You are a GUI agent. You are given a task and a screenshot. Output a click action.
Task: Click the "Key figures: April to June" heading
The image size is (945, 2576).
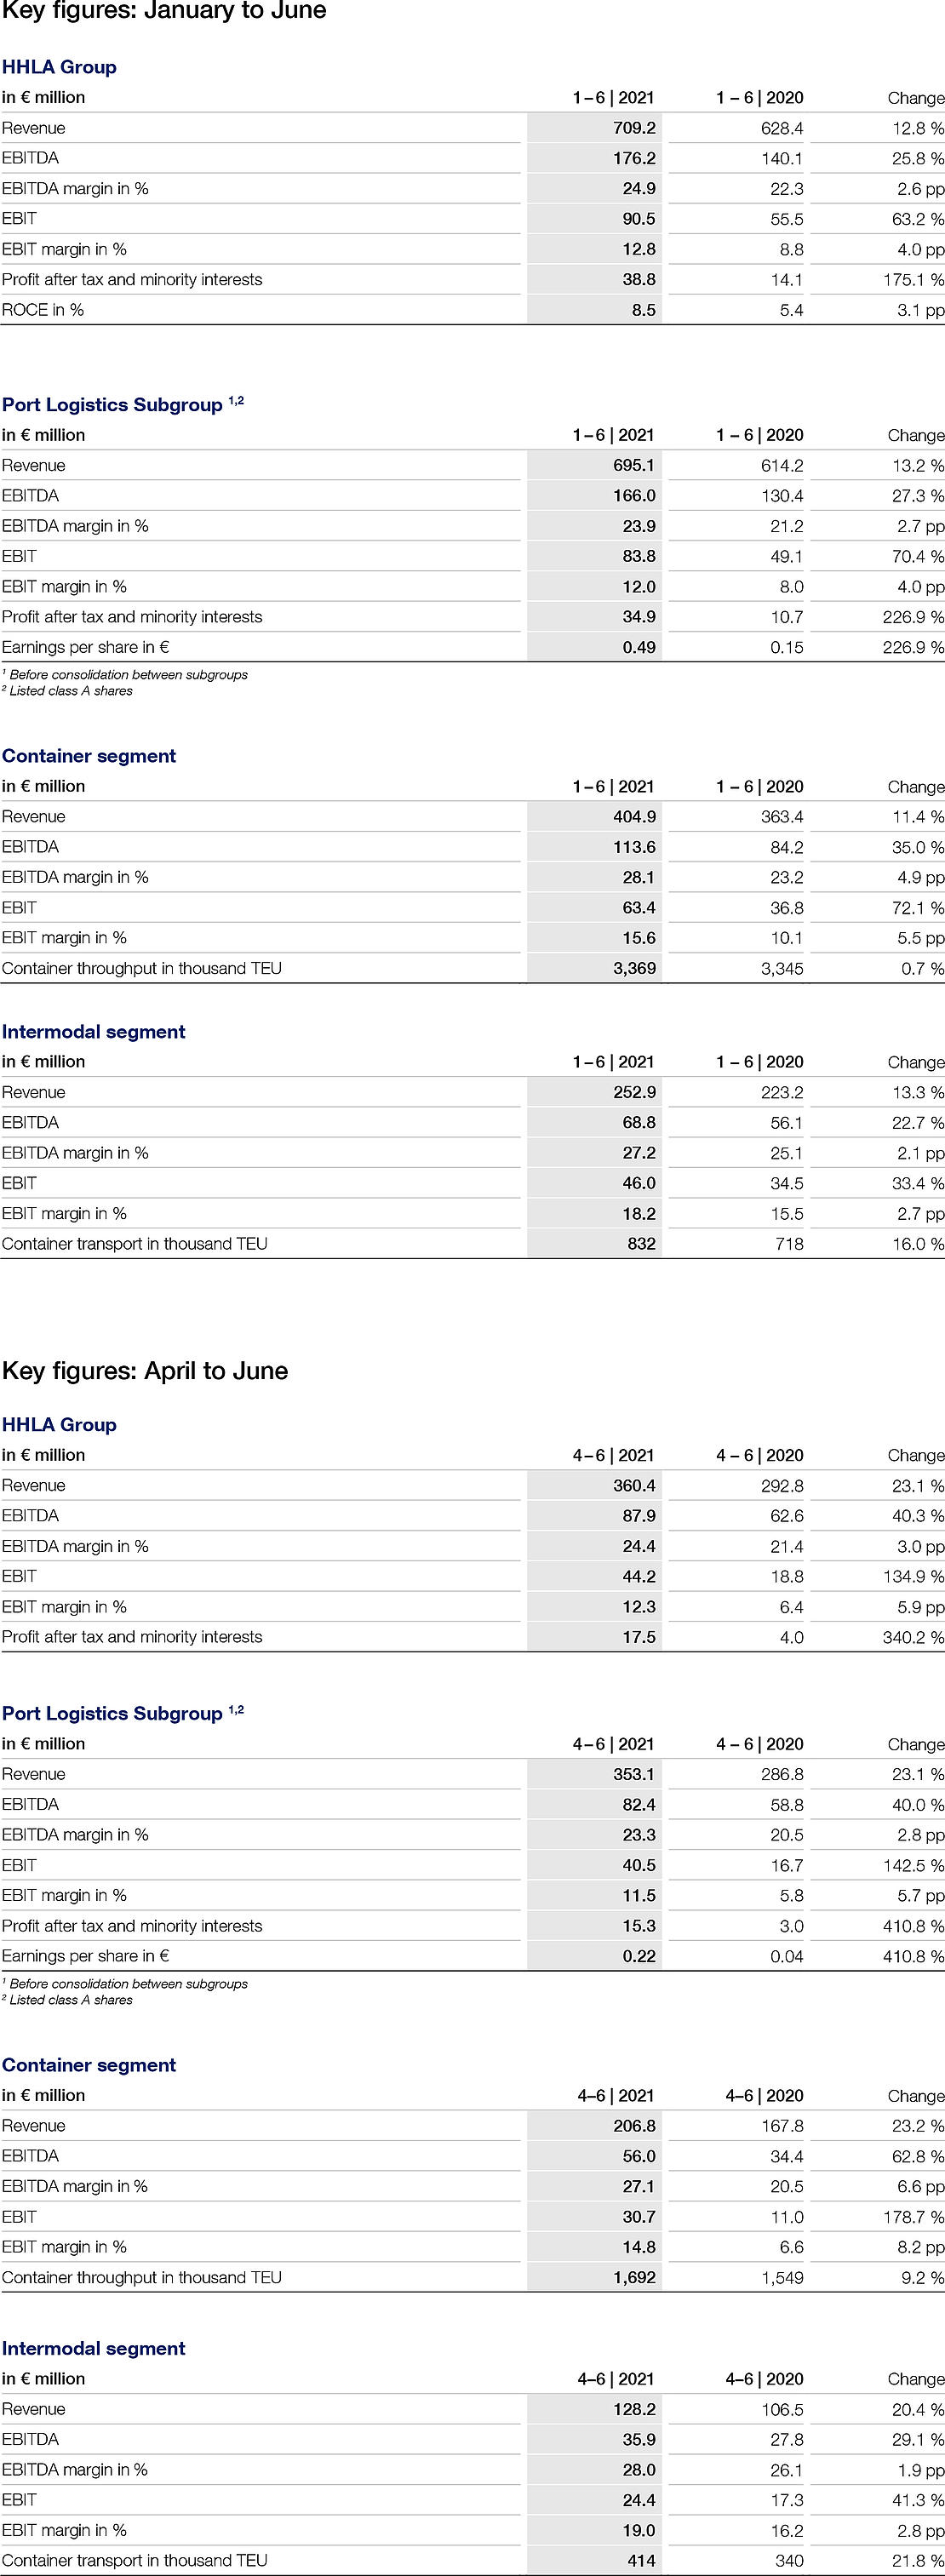(145, 1370)
